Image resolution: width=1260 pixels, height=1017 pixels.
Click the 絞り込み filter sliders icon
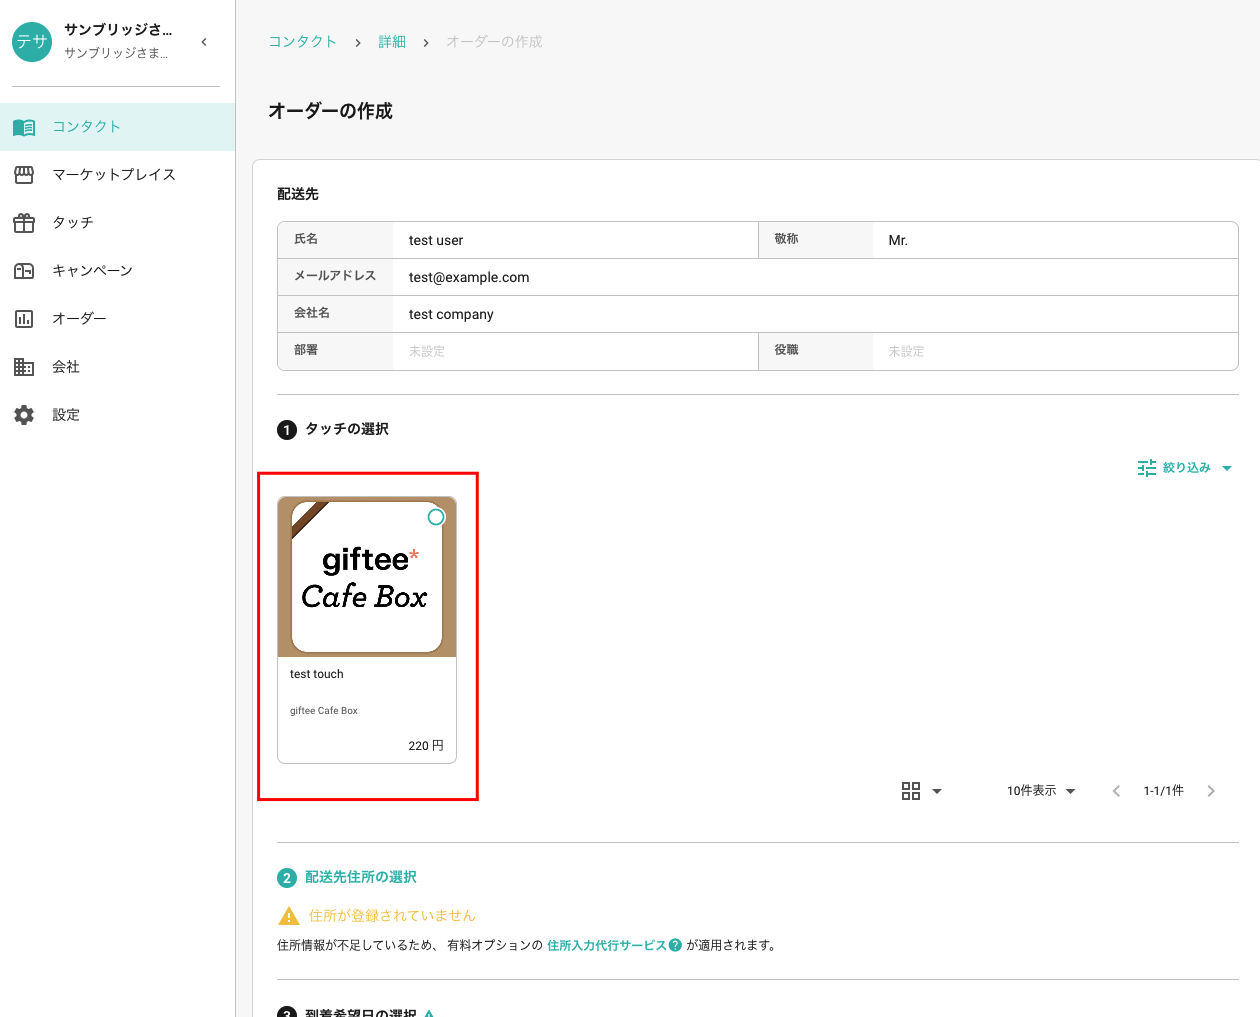1147,468
